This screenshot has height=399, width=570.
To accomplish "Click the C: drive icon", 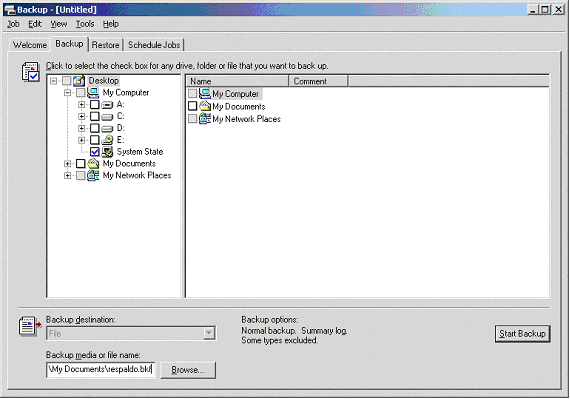I will click(107, 117).
